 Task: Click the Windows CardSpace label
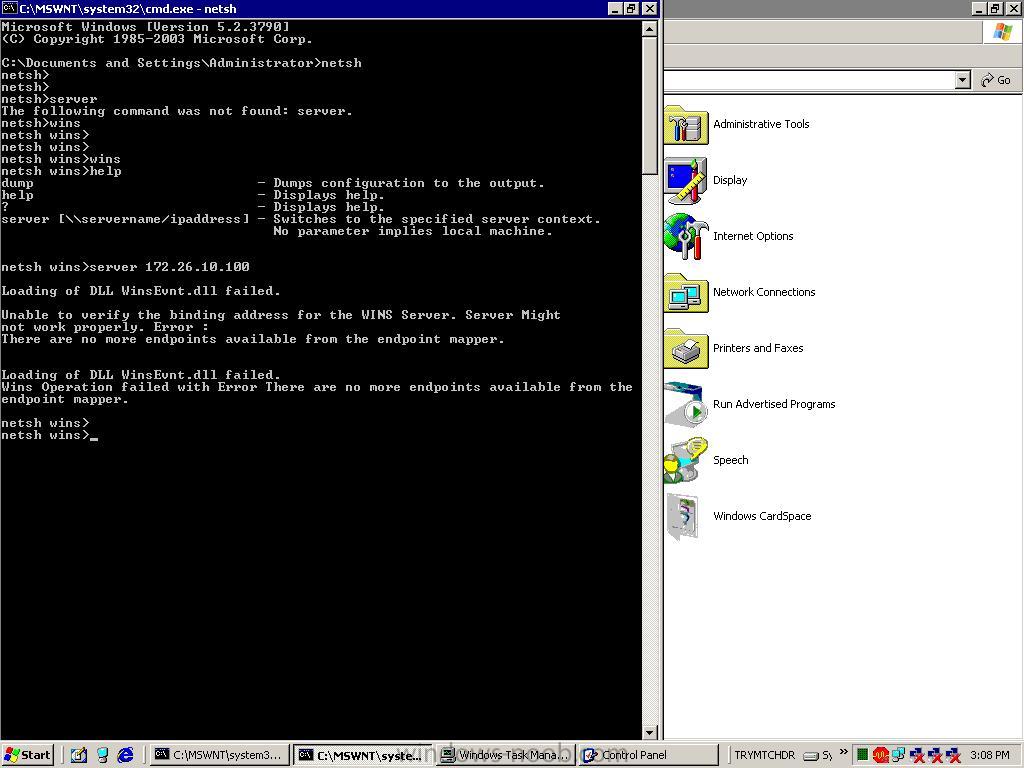pos(762,516)
